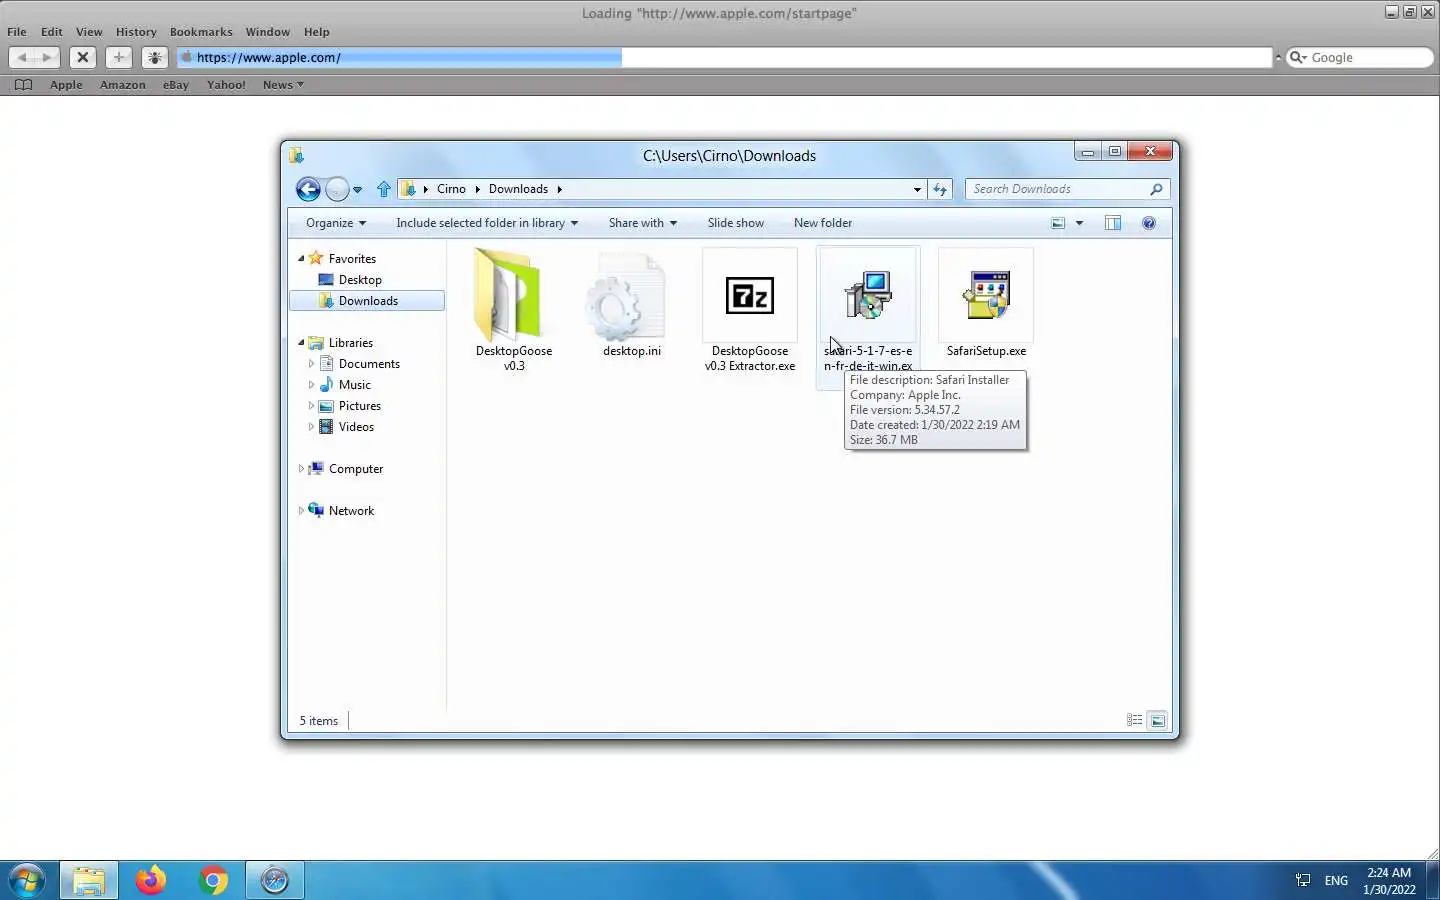
Task: Open Safari's History menu
Action: coord(136,32)
